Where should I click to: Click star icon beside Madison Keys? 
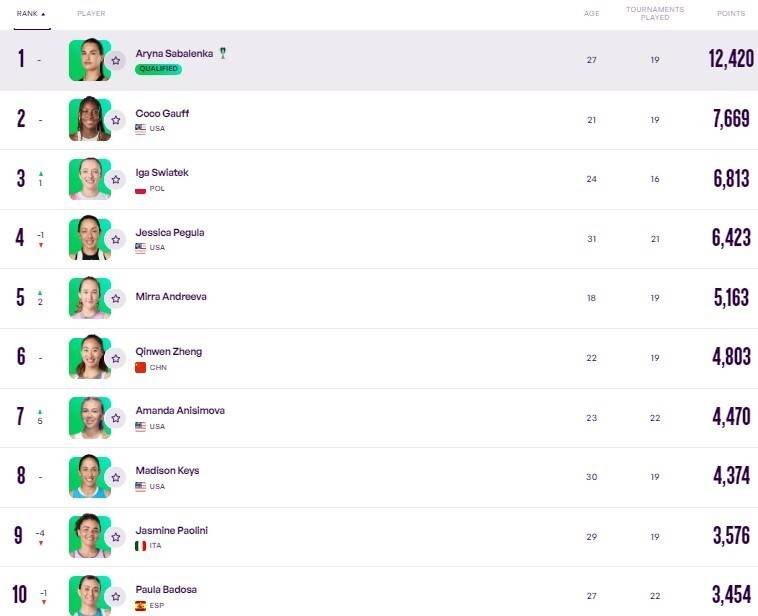115,477
